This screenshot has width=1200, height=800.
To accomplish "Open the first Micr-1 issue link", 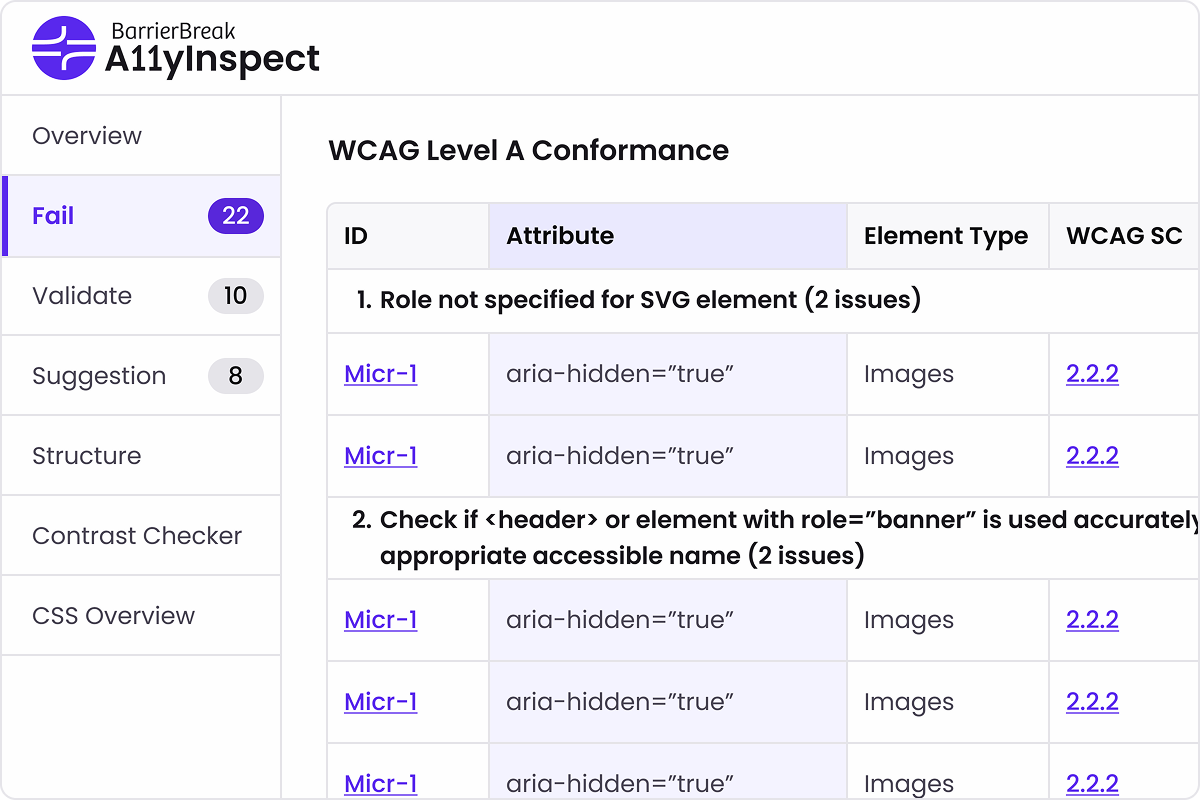I will [x=380, y=374].
